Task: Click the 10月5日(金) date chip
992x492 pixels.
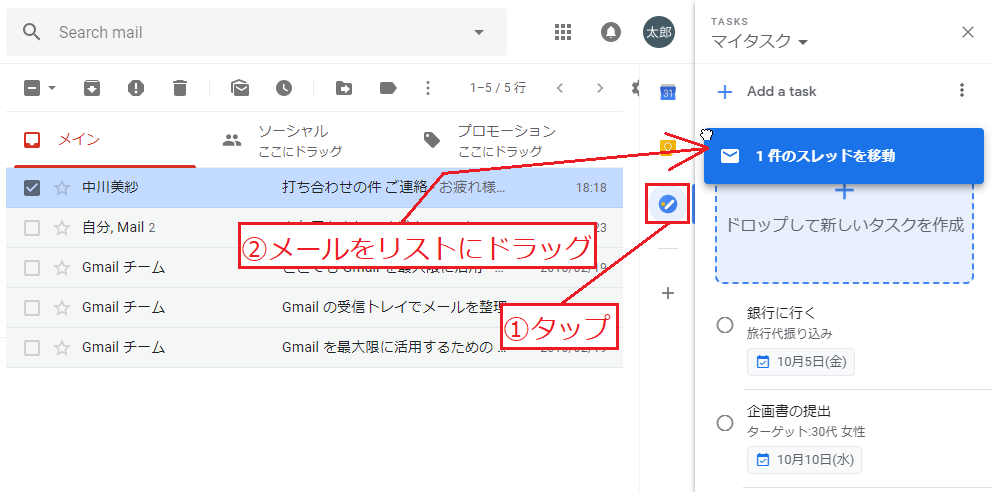Action: [x=800, y=362]
